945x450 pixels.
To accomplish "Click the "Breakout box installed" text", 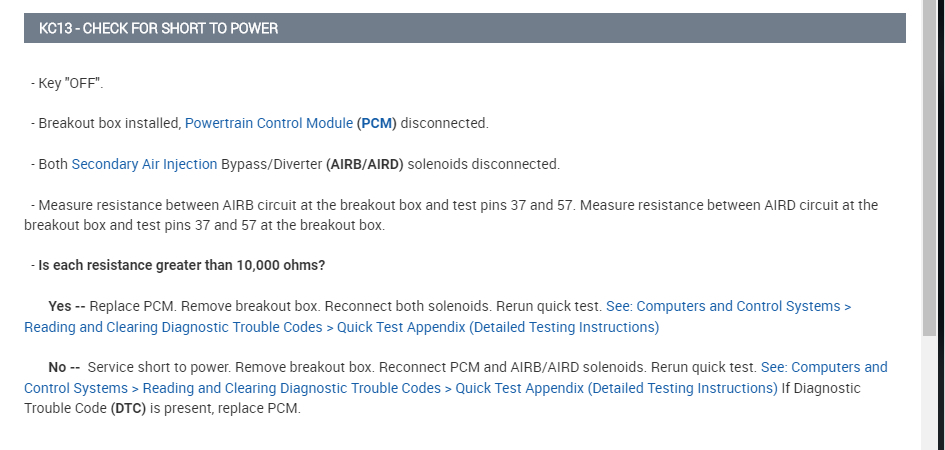I will [109, 123].
